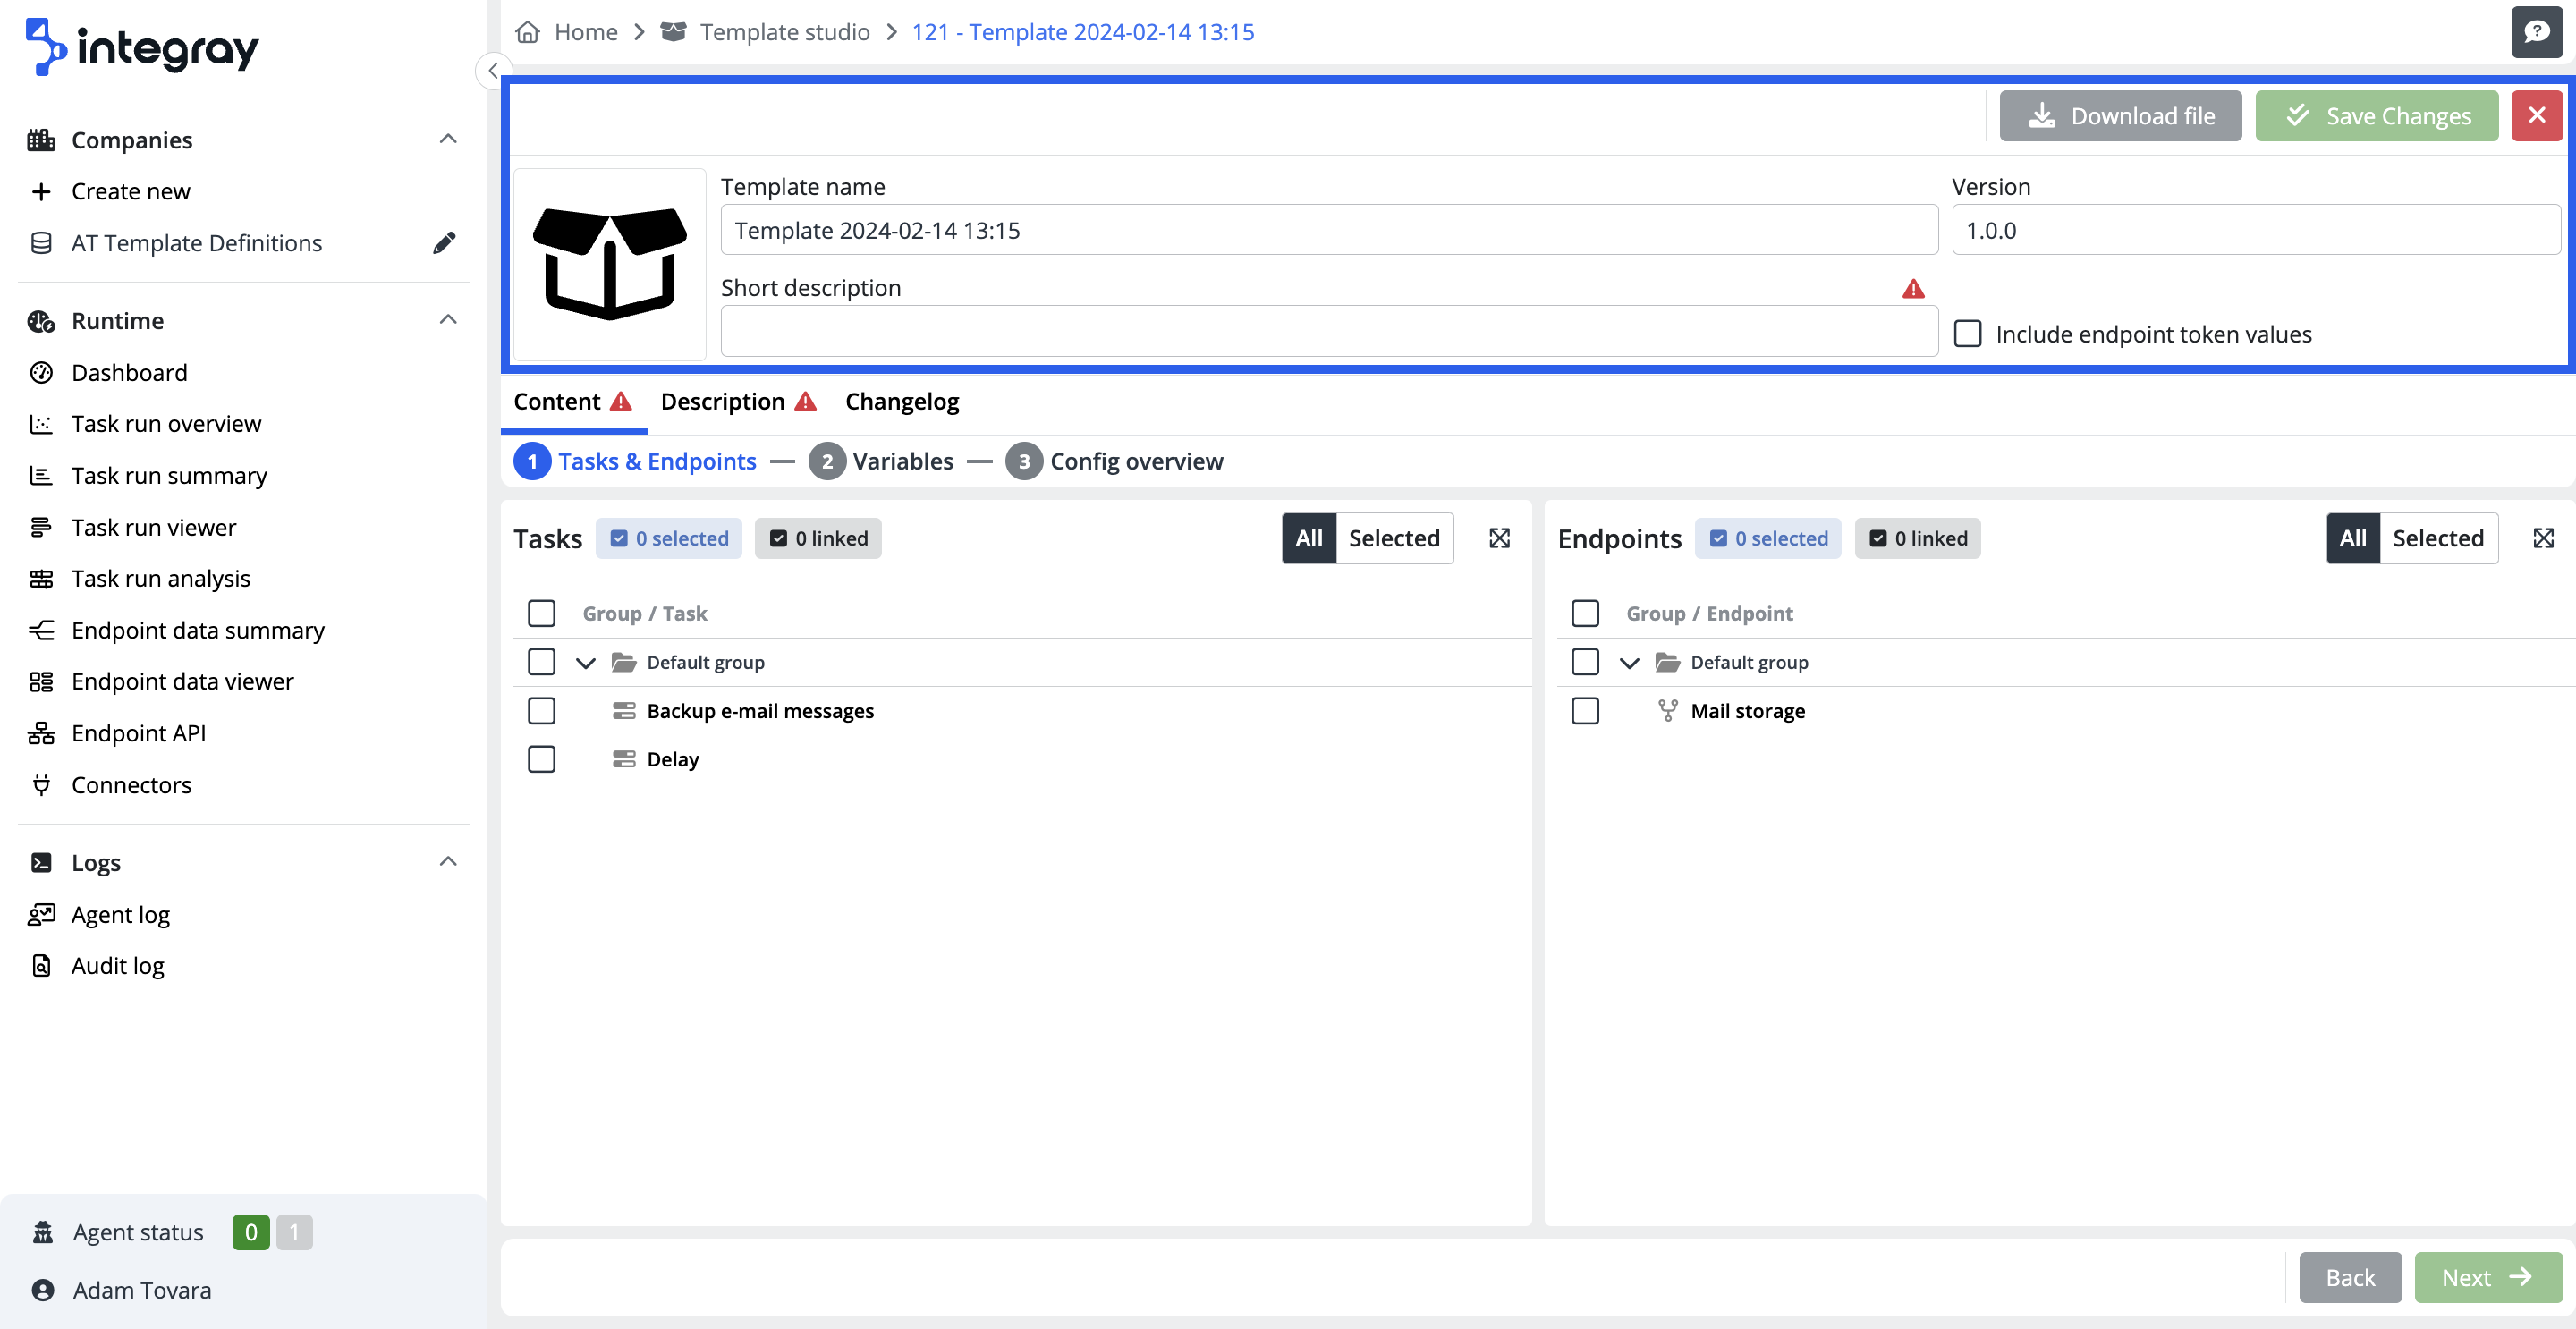
Task: Click the Download file button
Action: pyautogui.click(x=2120, y=116)
